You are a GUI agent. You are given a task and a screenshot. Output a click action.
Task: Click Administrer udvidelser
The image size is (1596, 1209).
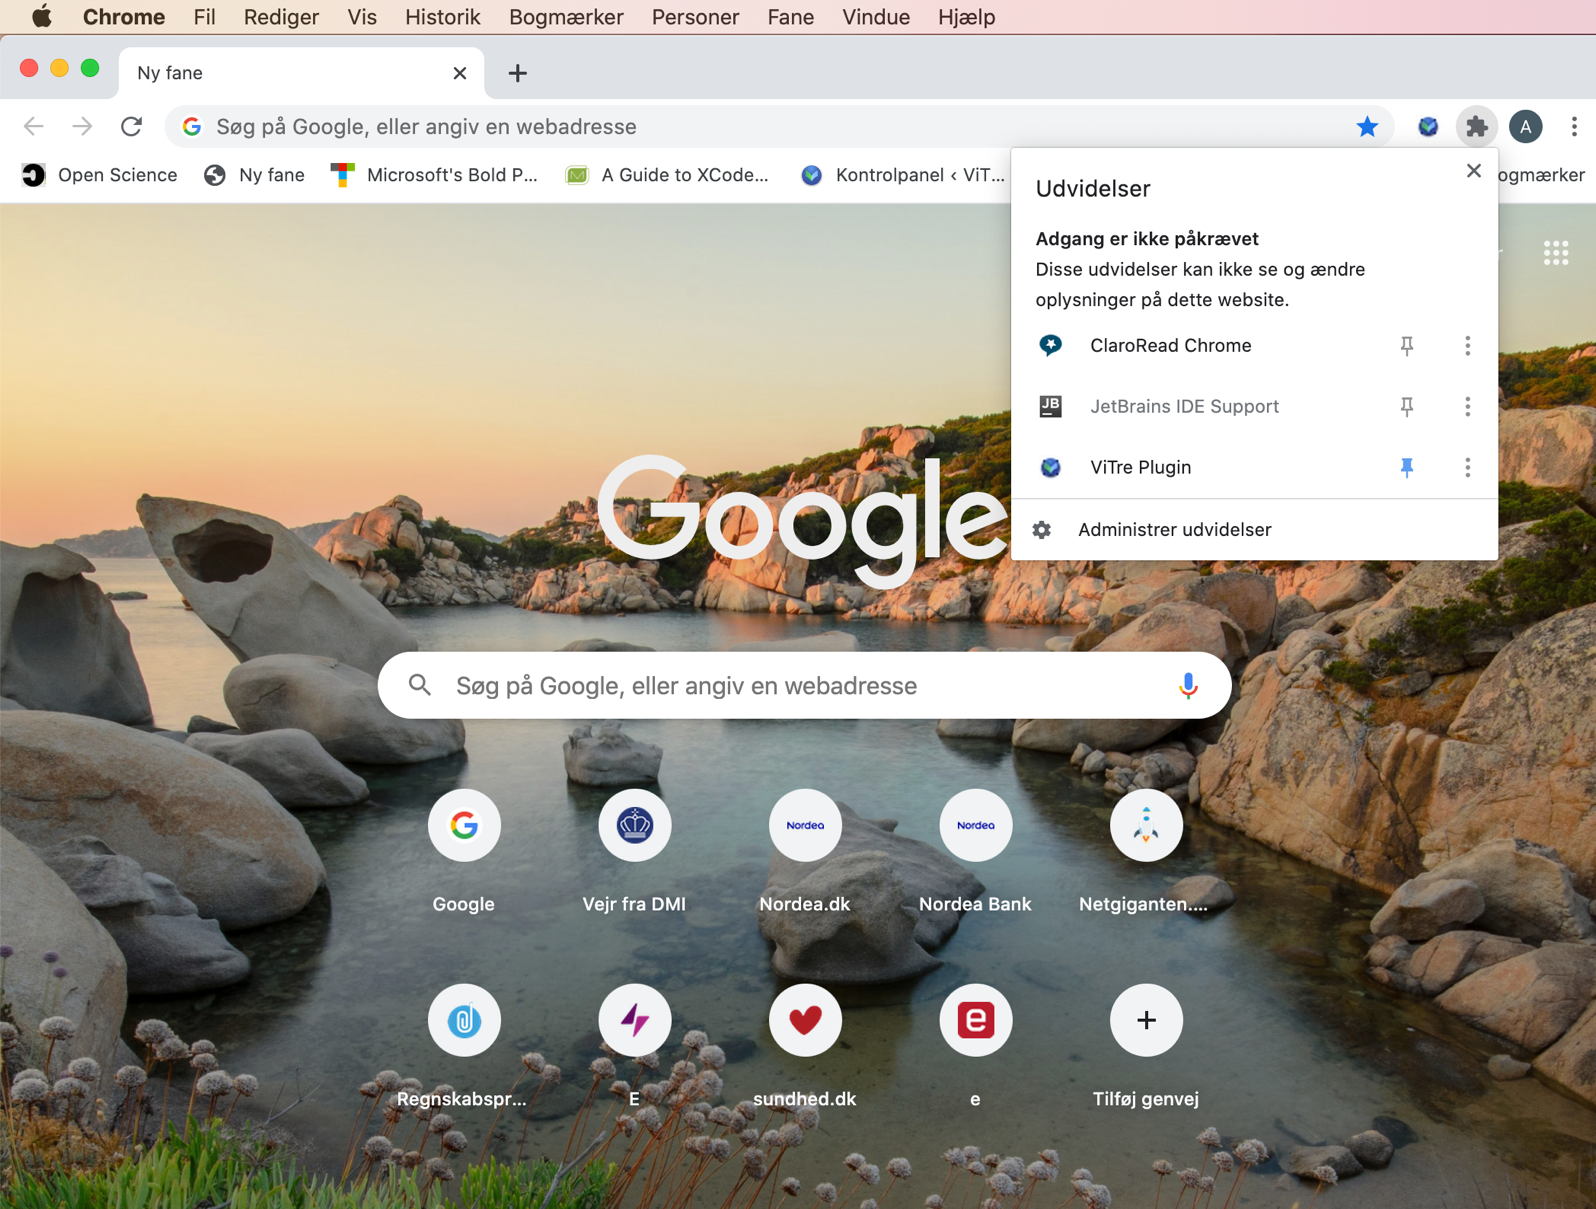1174,530
